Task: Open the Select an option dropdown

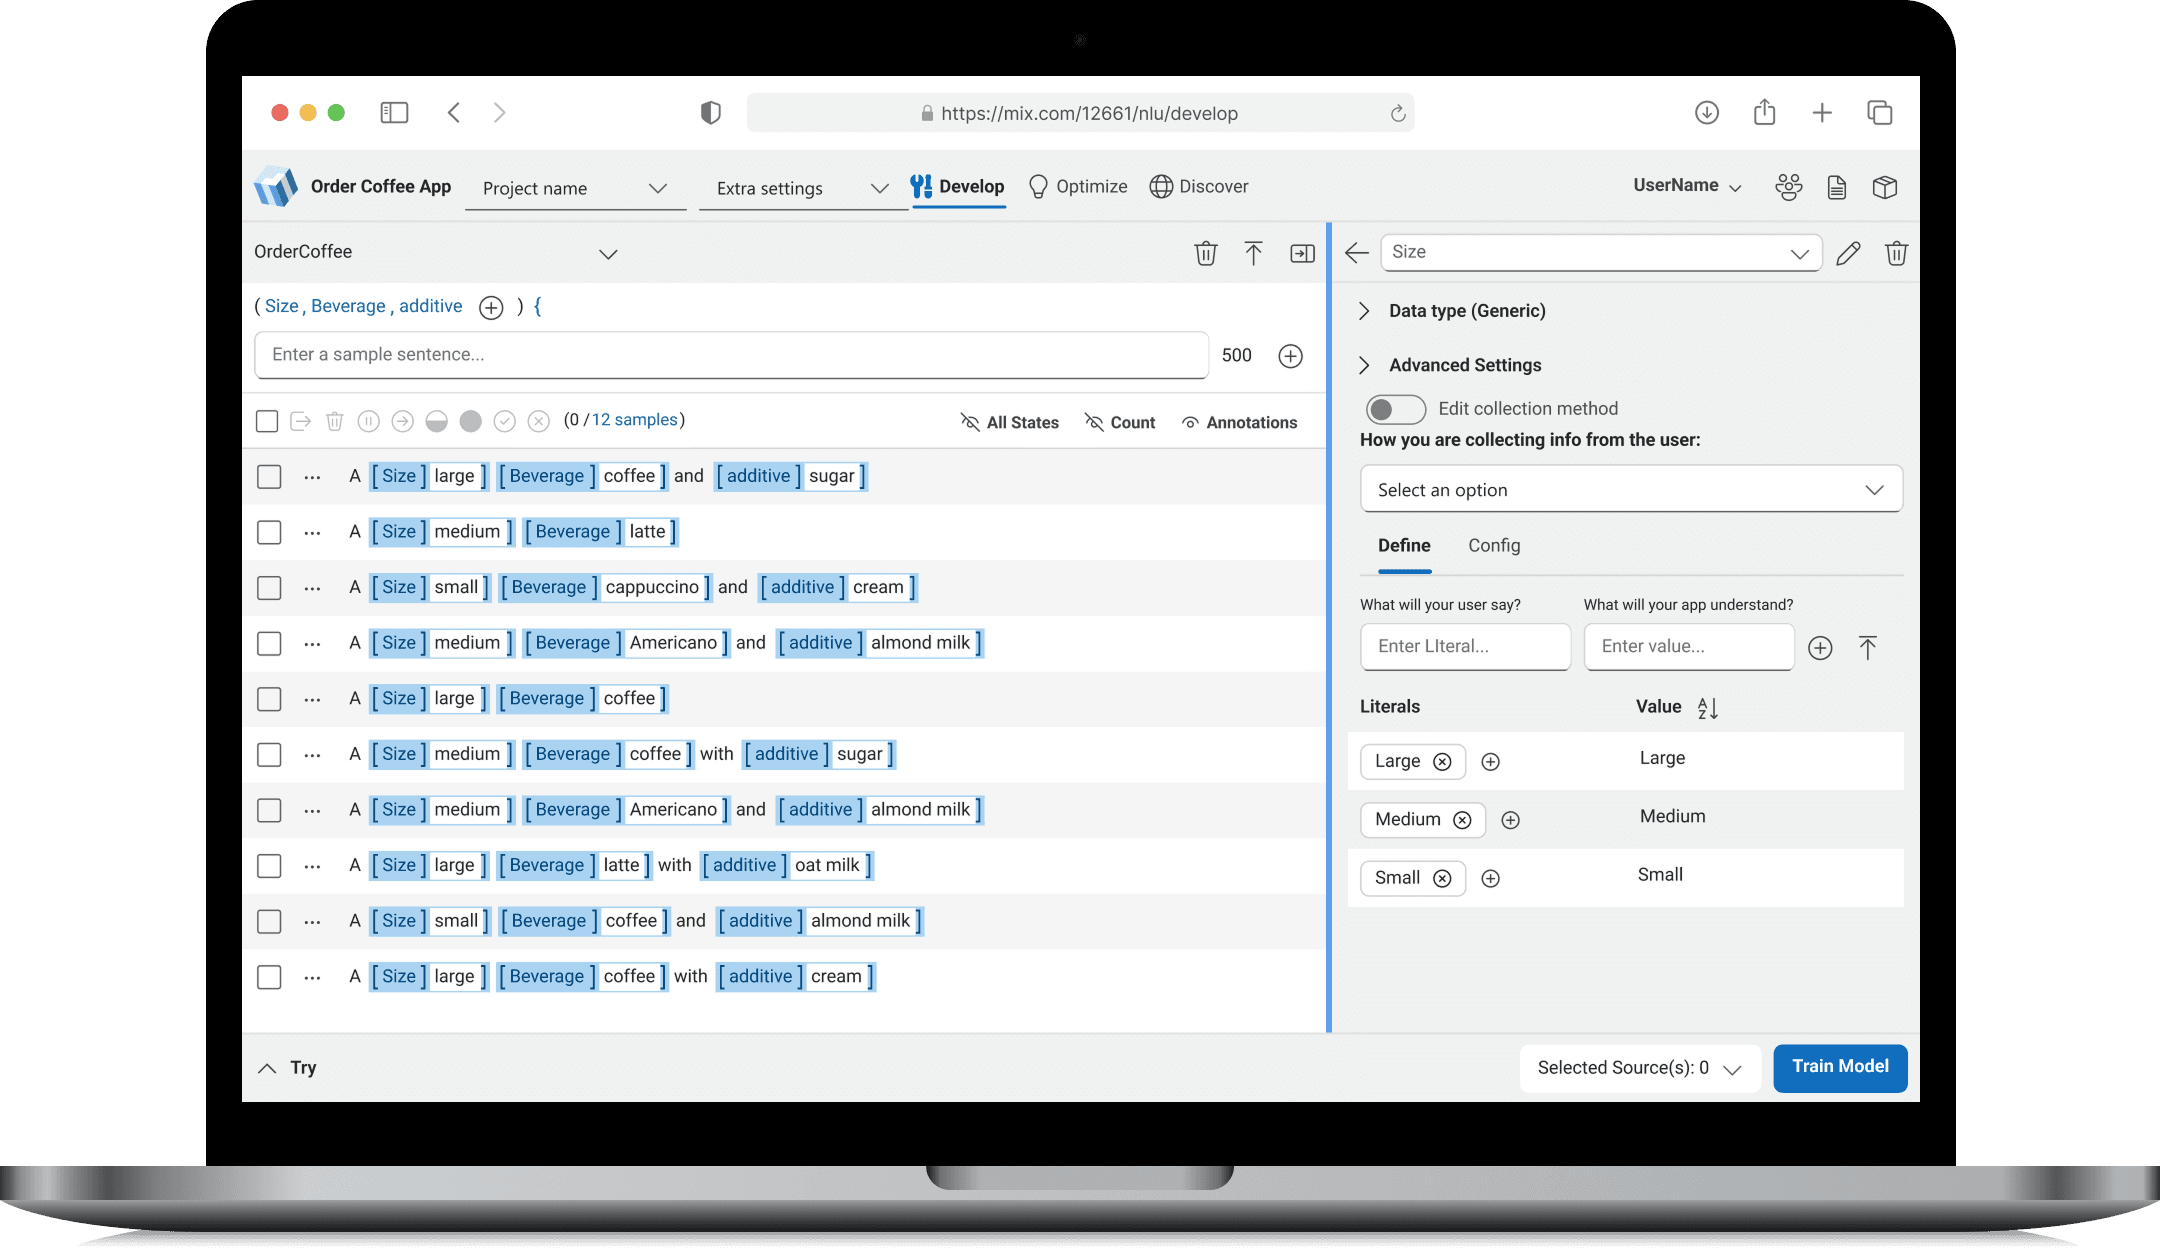Action: (x=1630, y=490)
